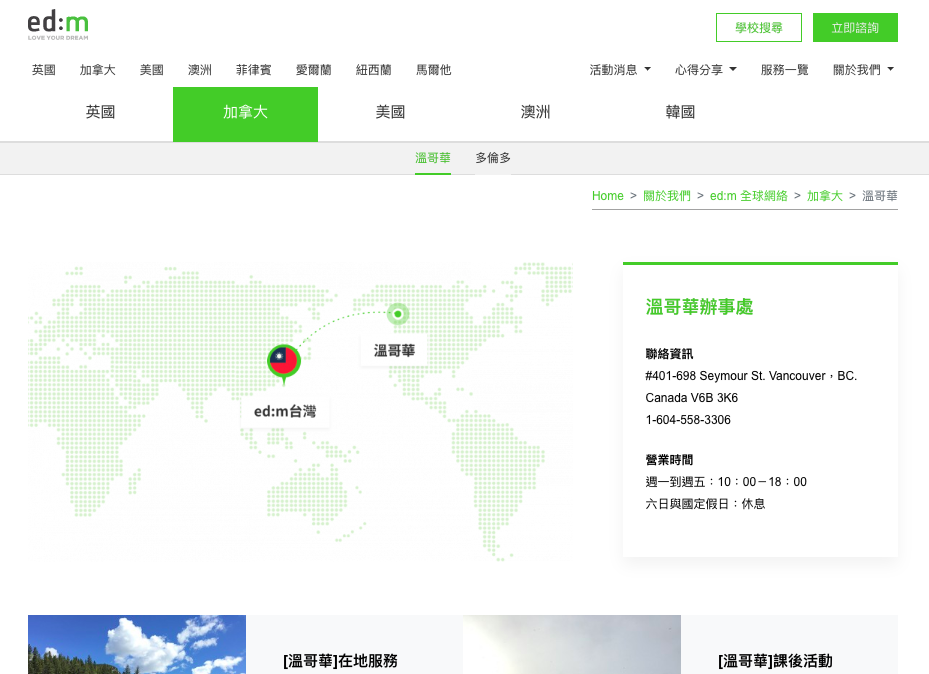Screen dimensions: 929x674
Task: Click the 六日與國定假日：休息 line
Action: pyautogui.click(x=705, y=504)
